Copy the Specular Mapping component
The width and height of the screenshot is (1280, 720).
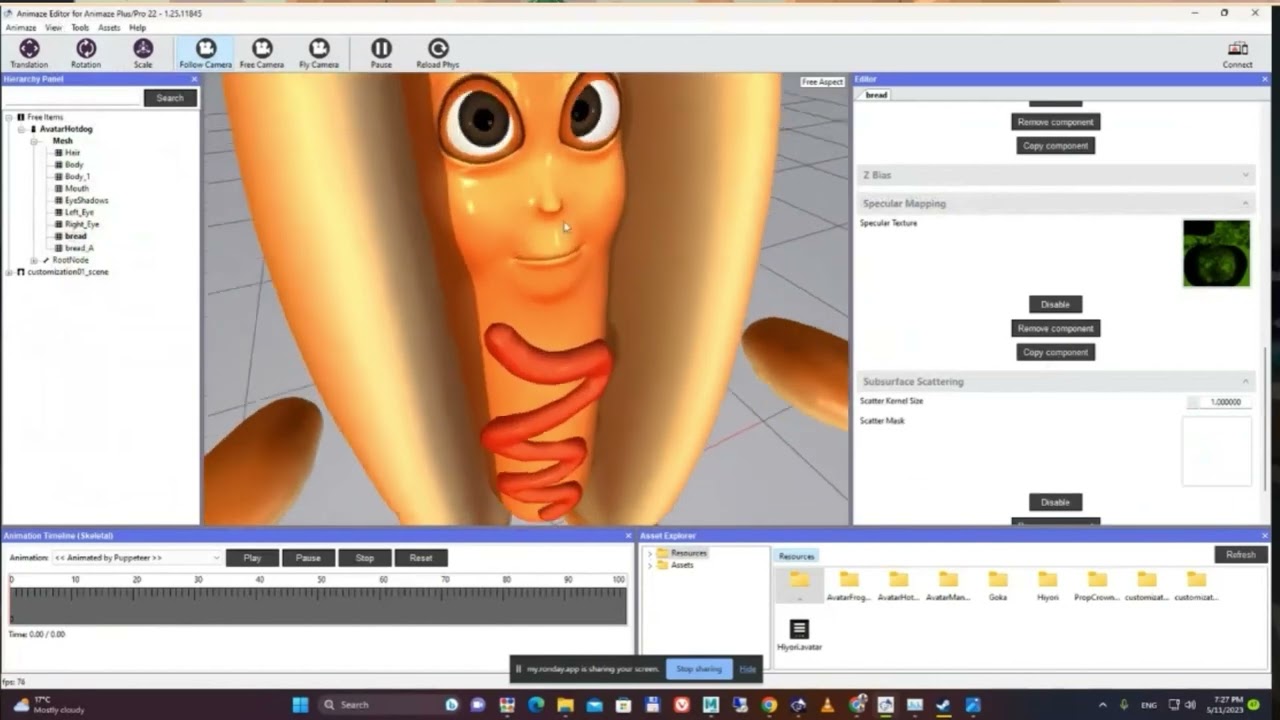pos(1055,352)
